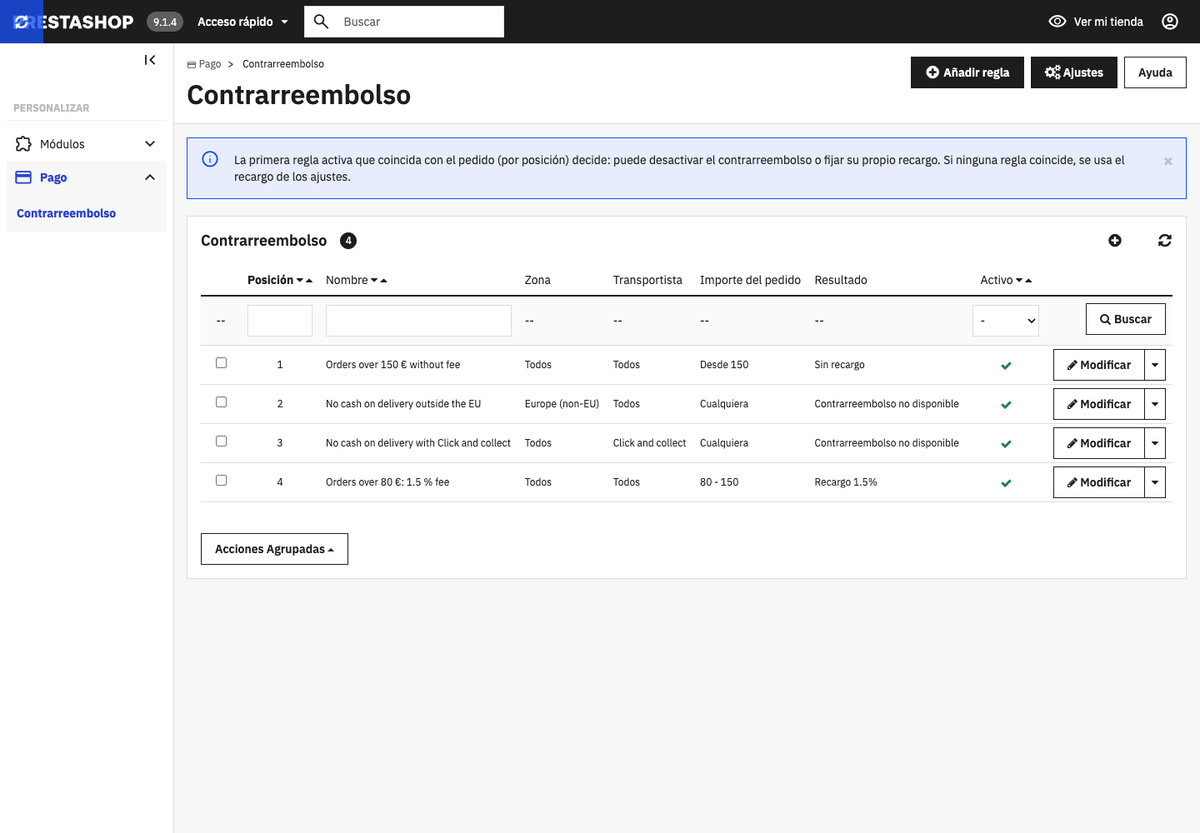Click active checkmark for rule 1
1200x833 pixels.
(1006, 365)
